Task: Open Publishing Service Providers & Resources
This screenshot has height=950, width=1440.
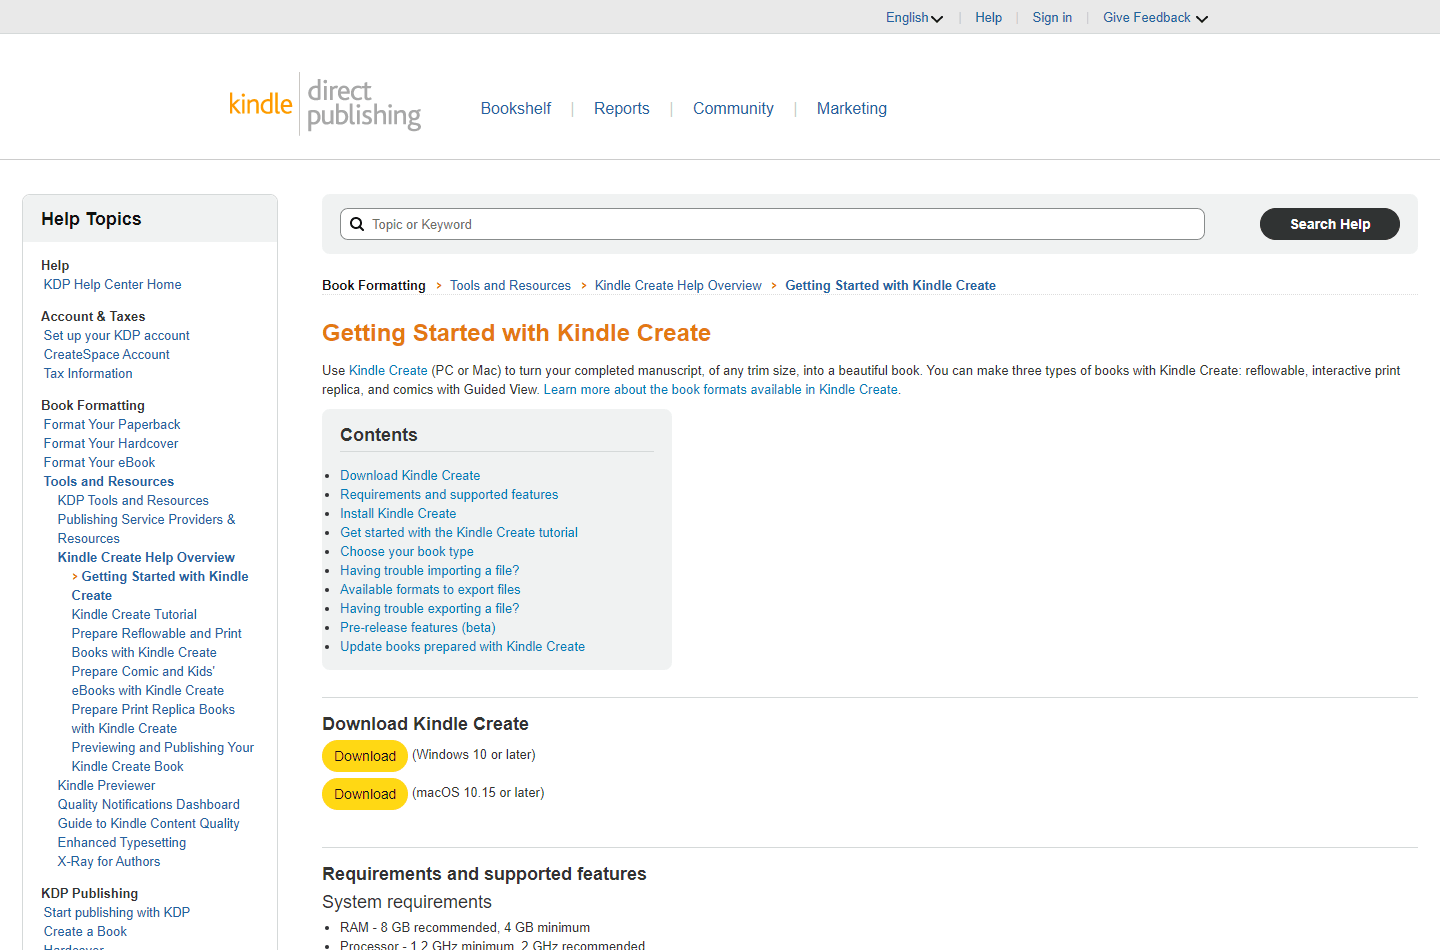Action: coord(146,528)
